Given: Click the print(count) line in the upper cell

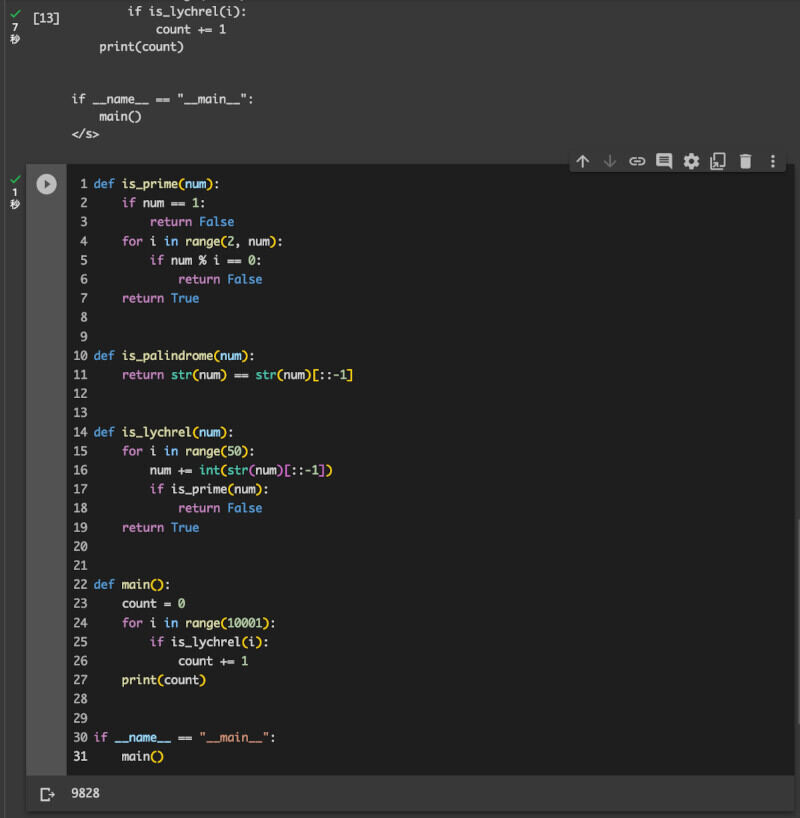Looking at the screenshot, I should [141, 47].
